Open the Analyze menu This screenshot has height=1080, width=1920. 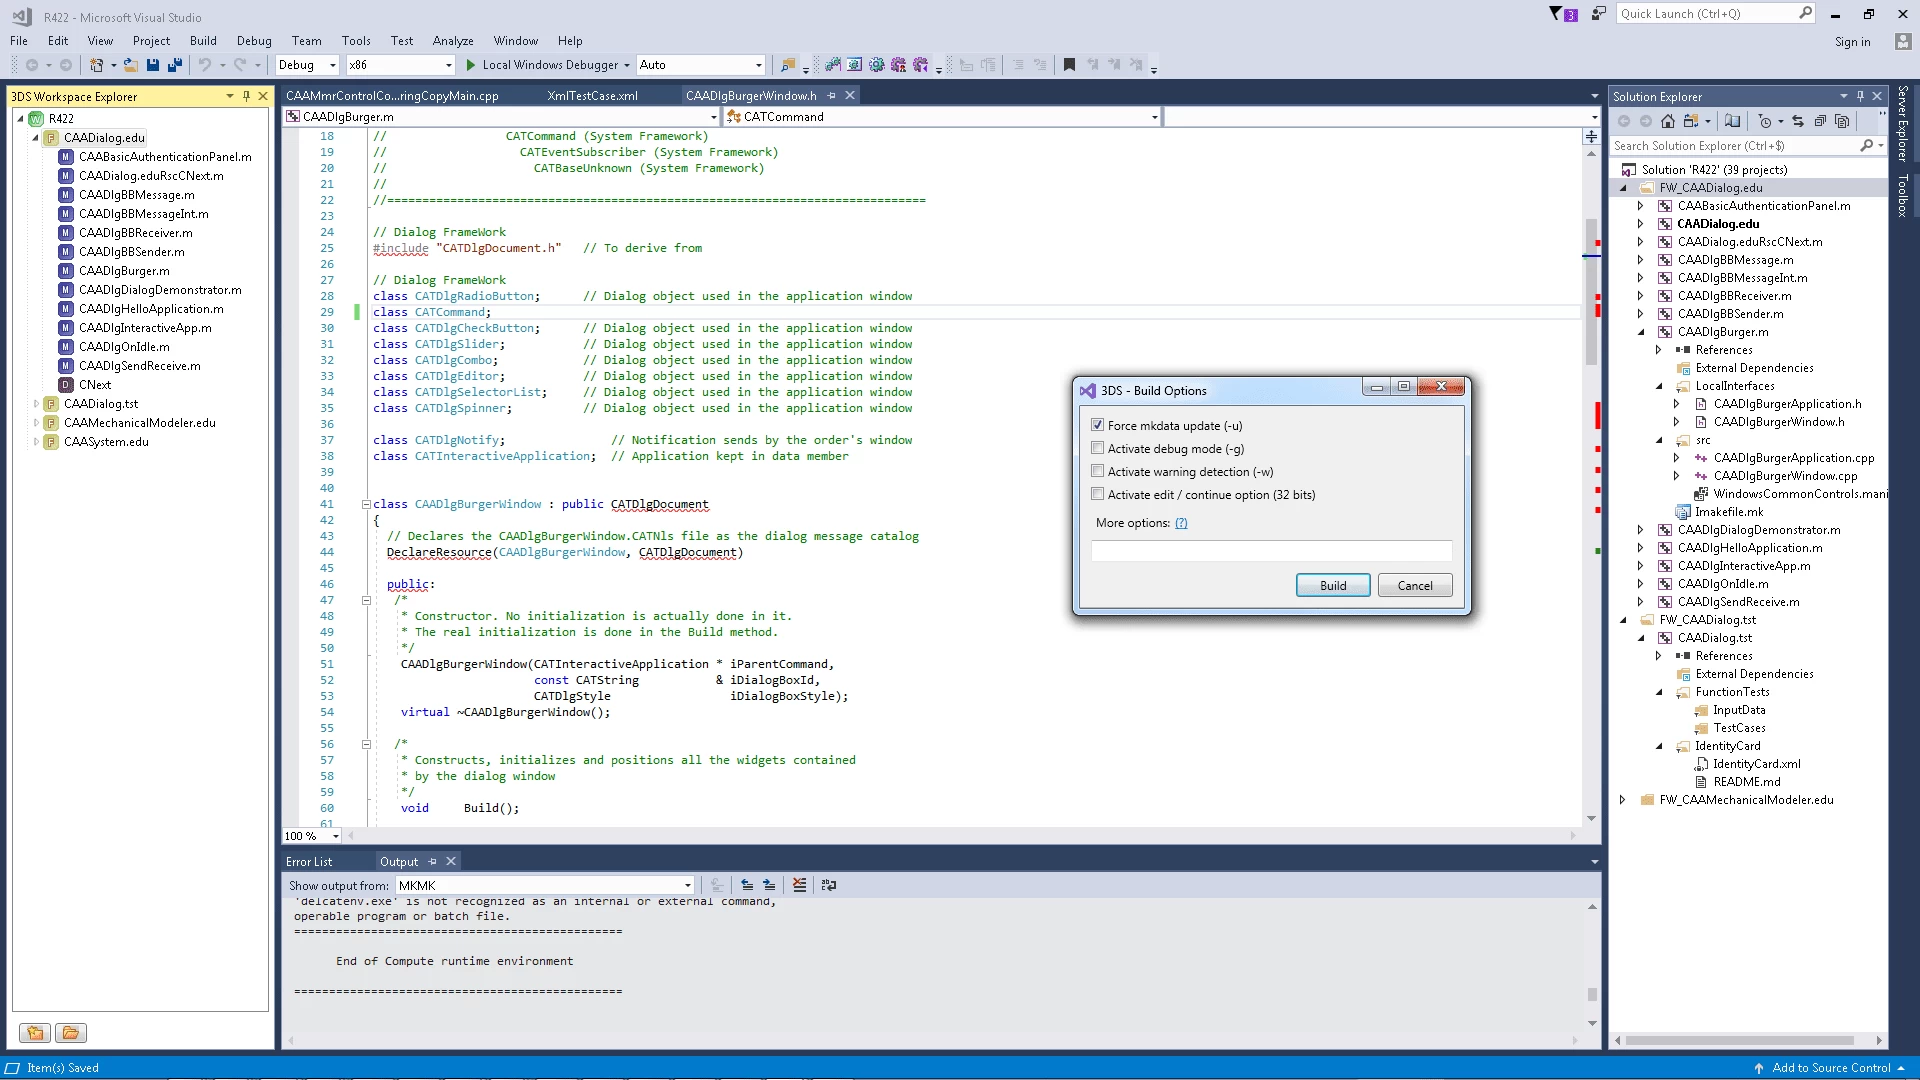click(452, 41)
